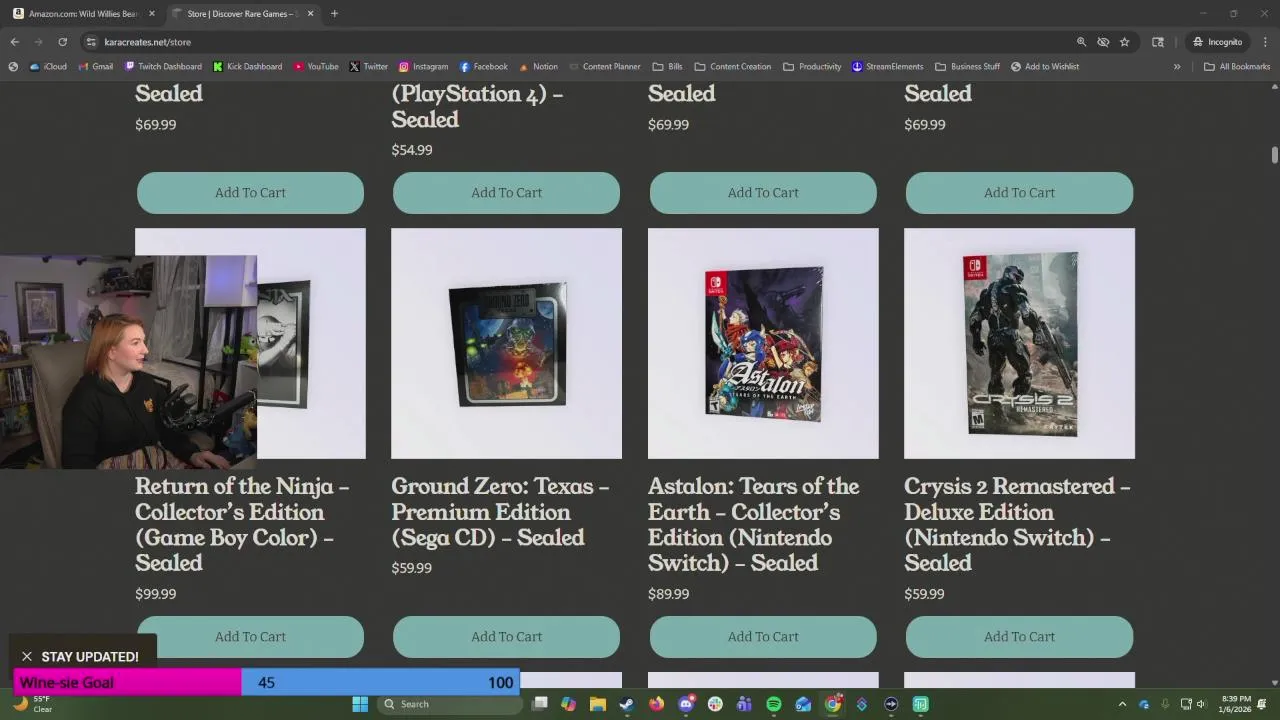1280x720 pixels.
Task: Add the $54.99 PlayStation 4 game to cart
Action: click(x=506, y=193)
